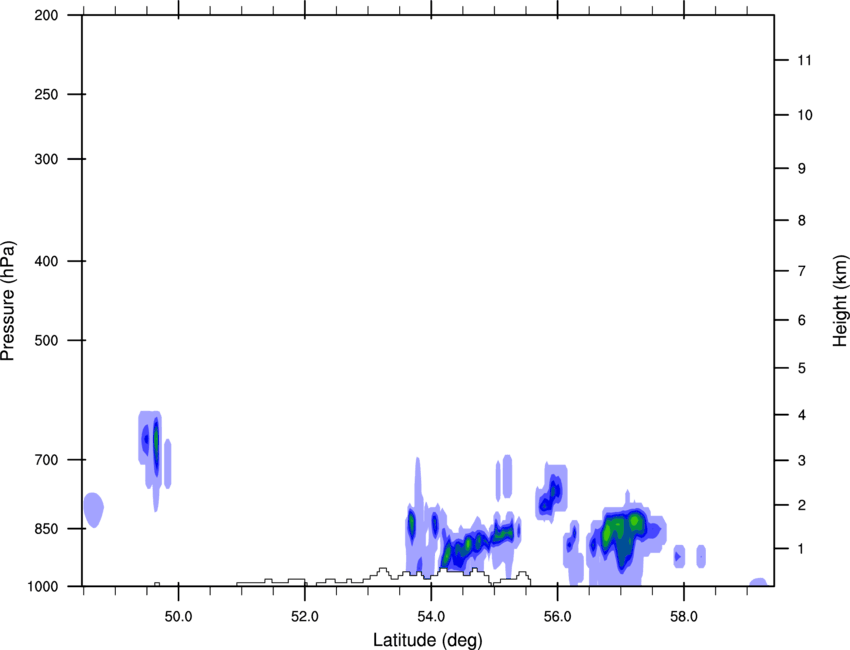This screenshot has width=850, height=650.
Task: Click the 500 pressure tick label
Action: [x=46, y=340]
